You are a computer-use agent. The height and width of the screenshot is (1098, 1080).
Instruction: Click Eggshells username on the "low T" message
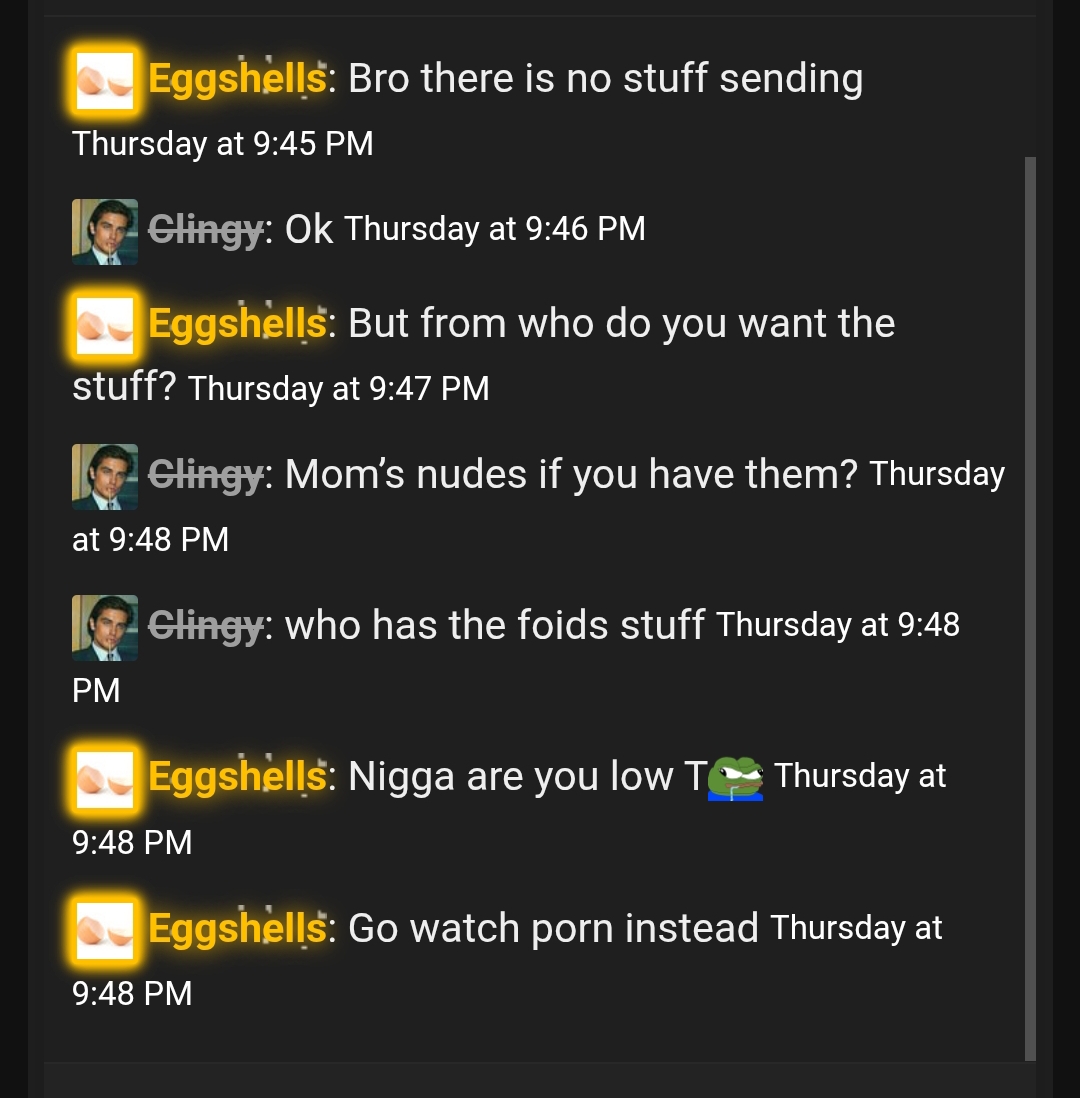[237, 777]
